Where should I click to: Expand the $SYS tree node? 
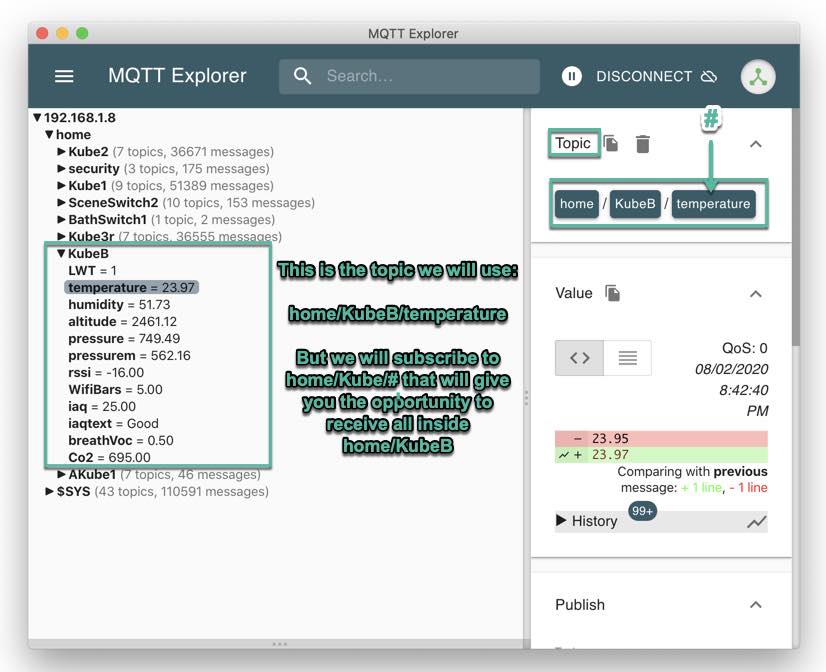coord(50,491)
